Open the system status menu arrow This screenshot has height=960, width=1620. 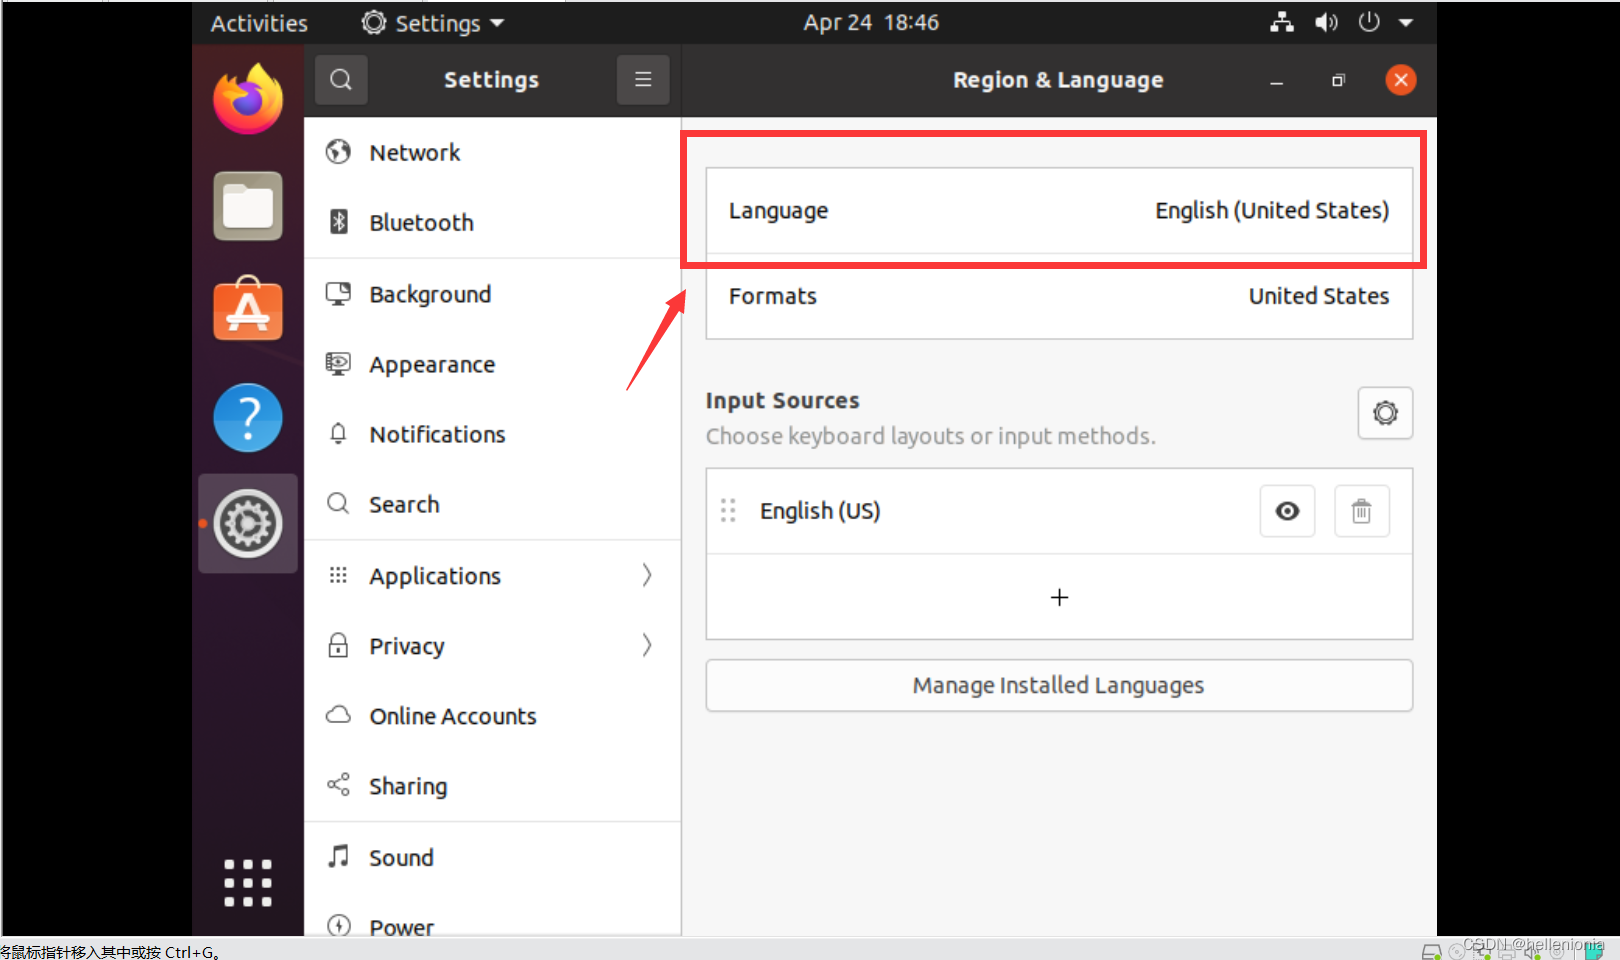[x=1406, y=22]
